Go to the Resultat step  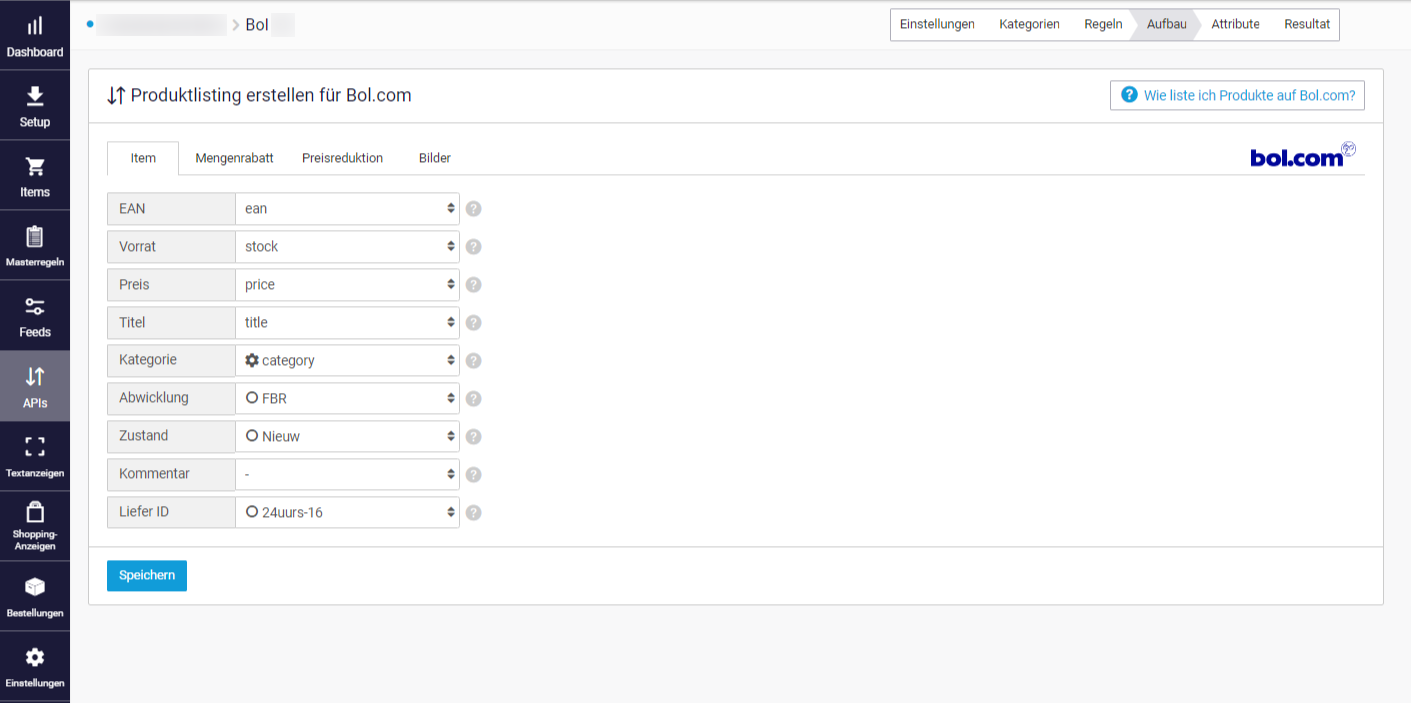(x=1307, y=25)
